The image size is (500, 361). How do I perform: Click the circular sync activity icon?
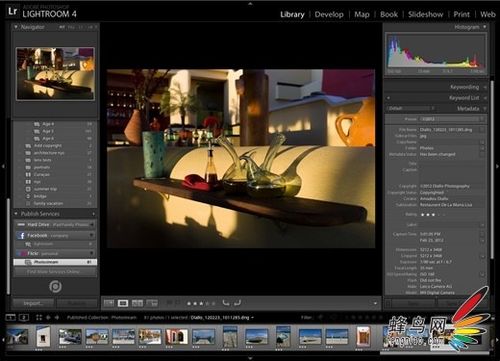[x=55, y=286]
